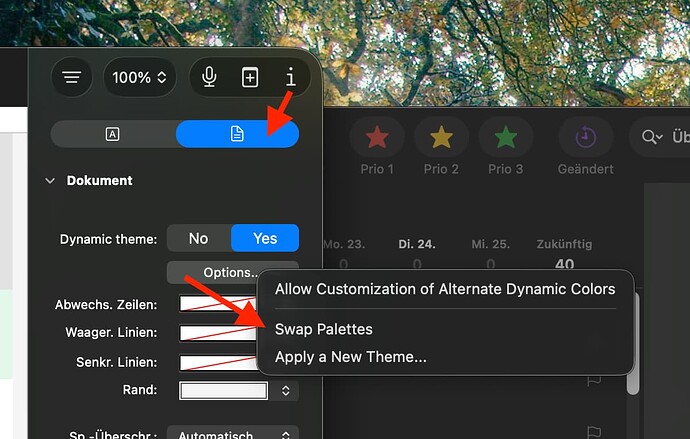Open the 100% zoom level dropdown

(139, 77)
